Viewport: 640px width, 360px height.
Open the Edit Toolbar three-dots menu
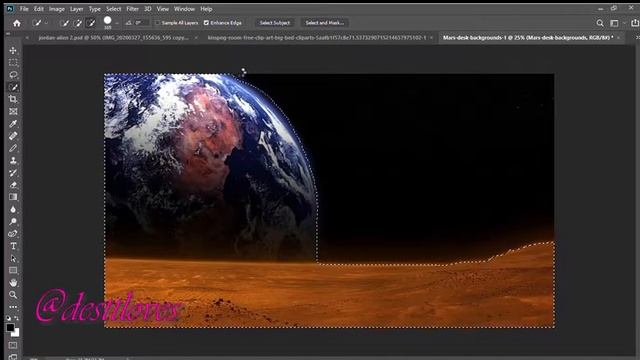(x=13, y=307)
